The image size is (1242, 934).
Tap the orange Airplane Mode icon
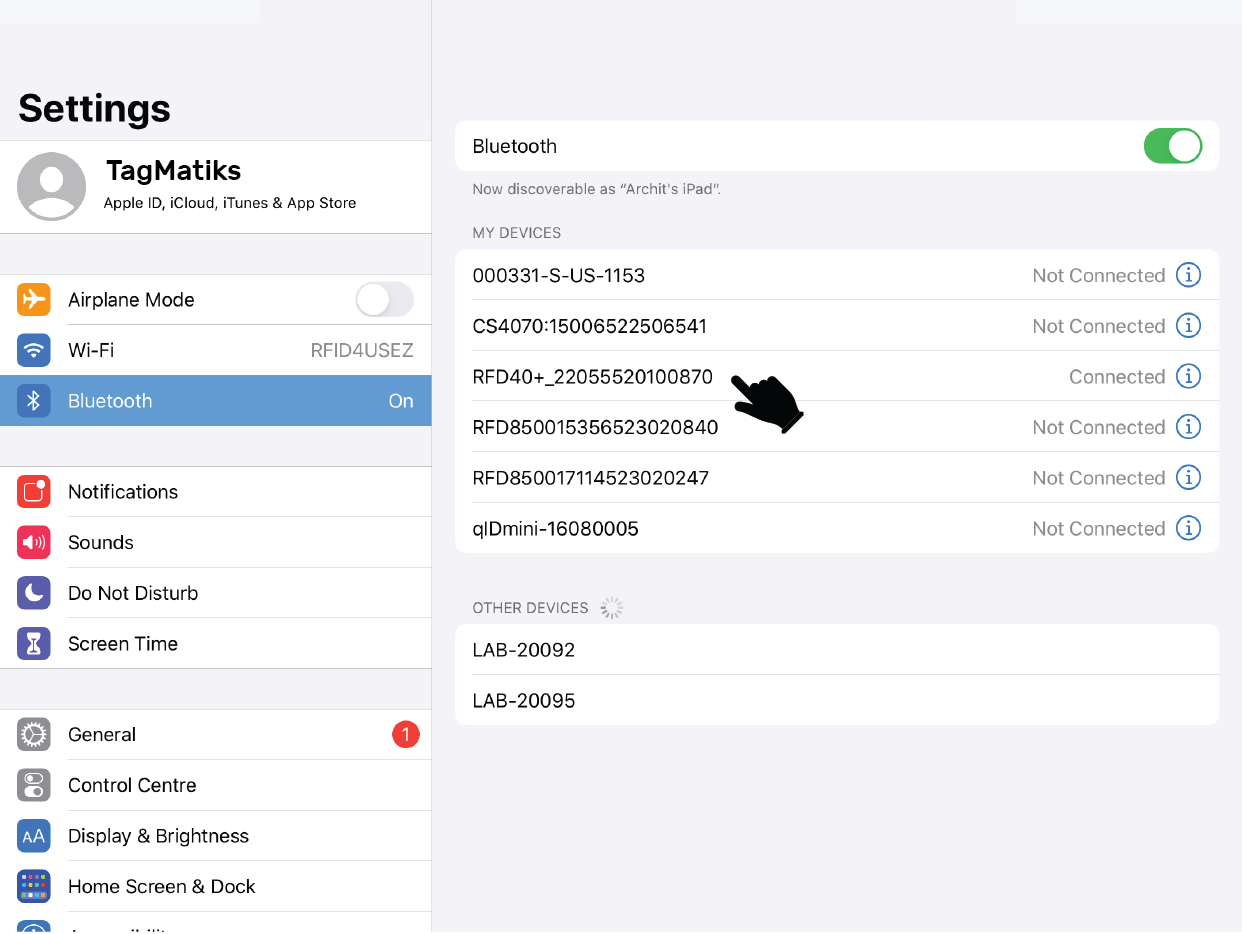tap(34, 299)
